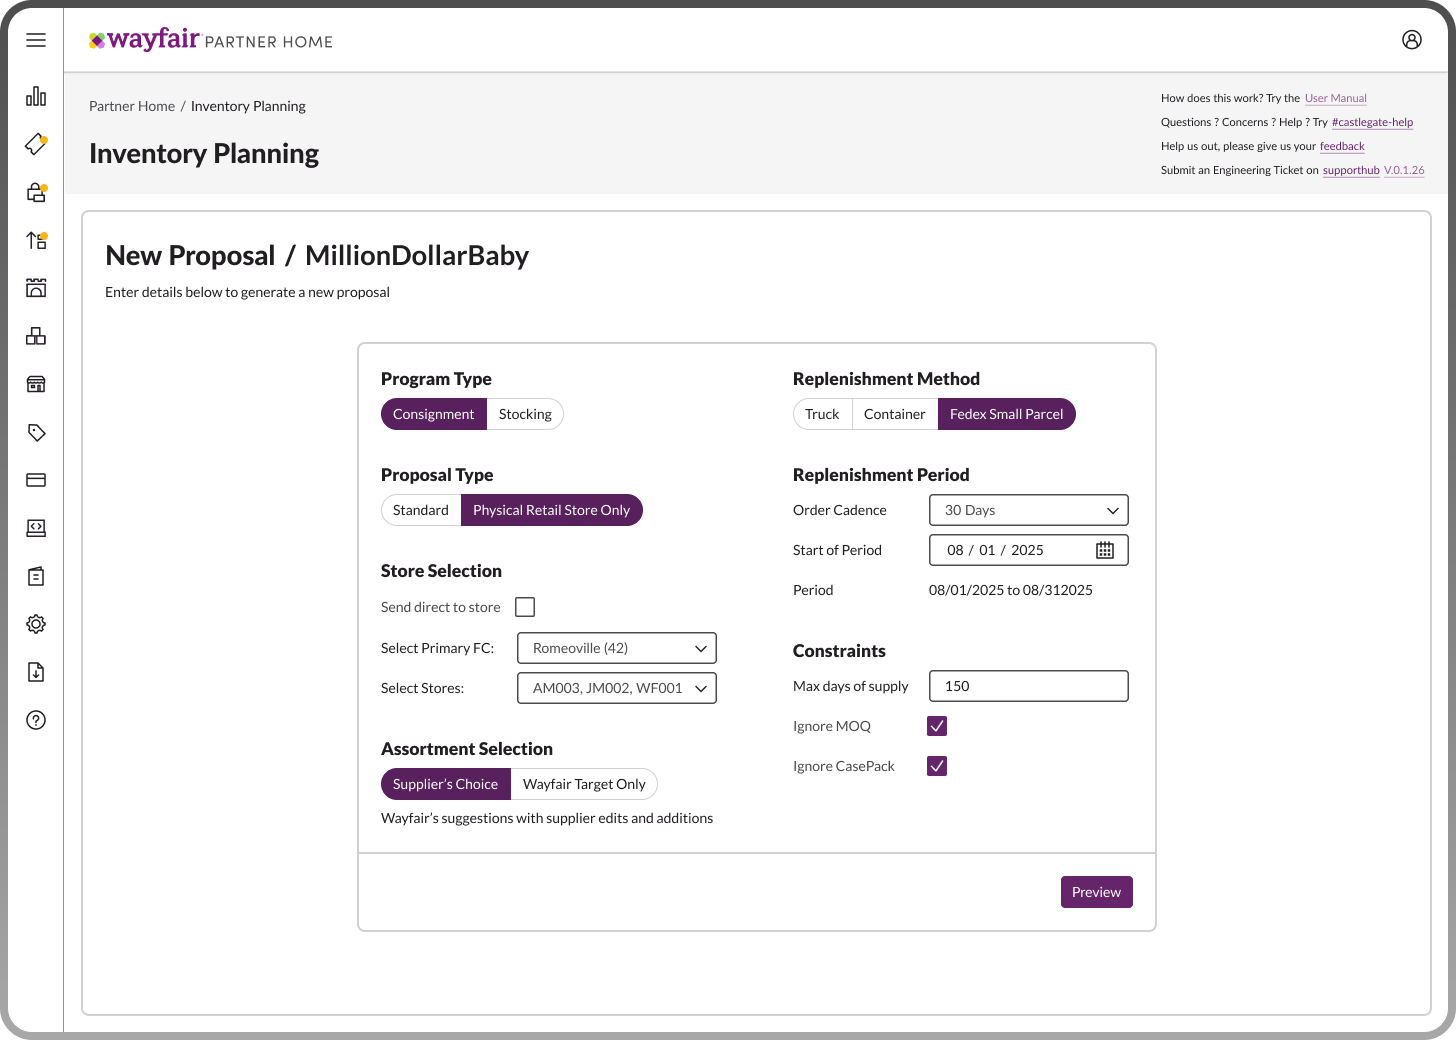
Task: Click the Start of Period date field
Action: pyautogui.click(x=1029, y=550)
